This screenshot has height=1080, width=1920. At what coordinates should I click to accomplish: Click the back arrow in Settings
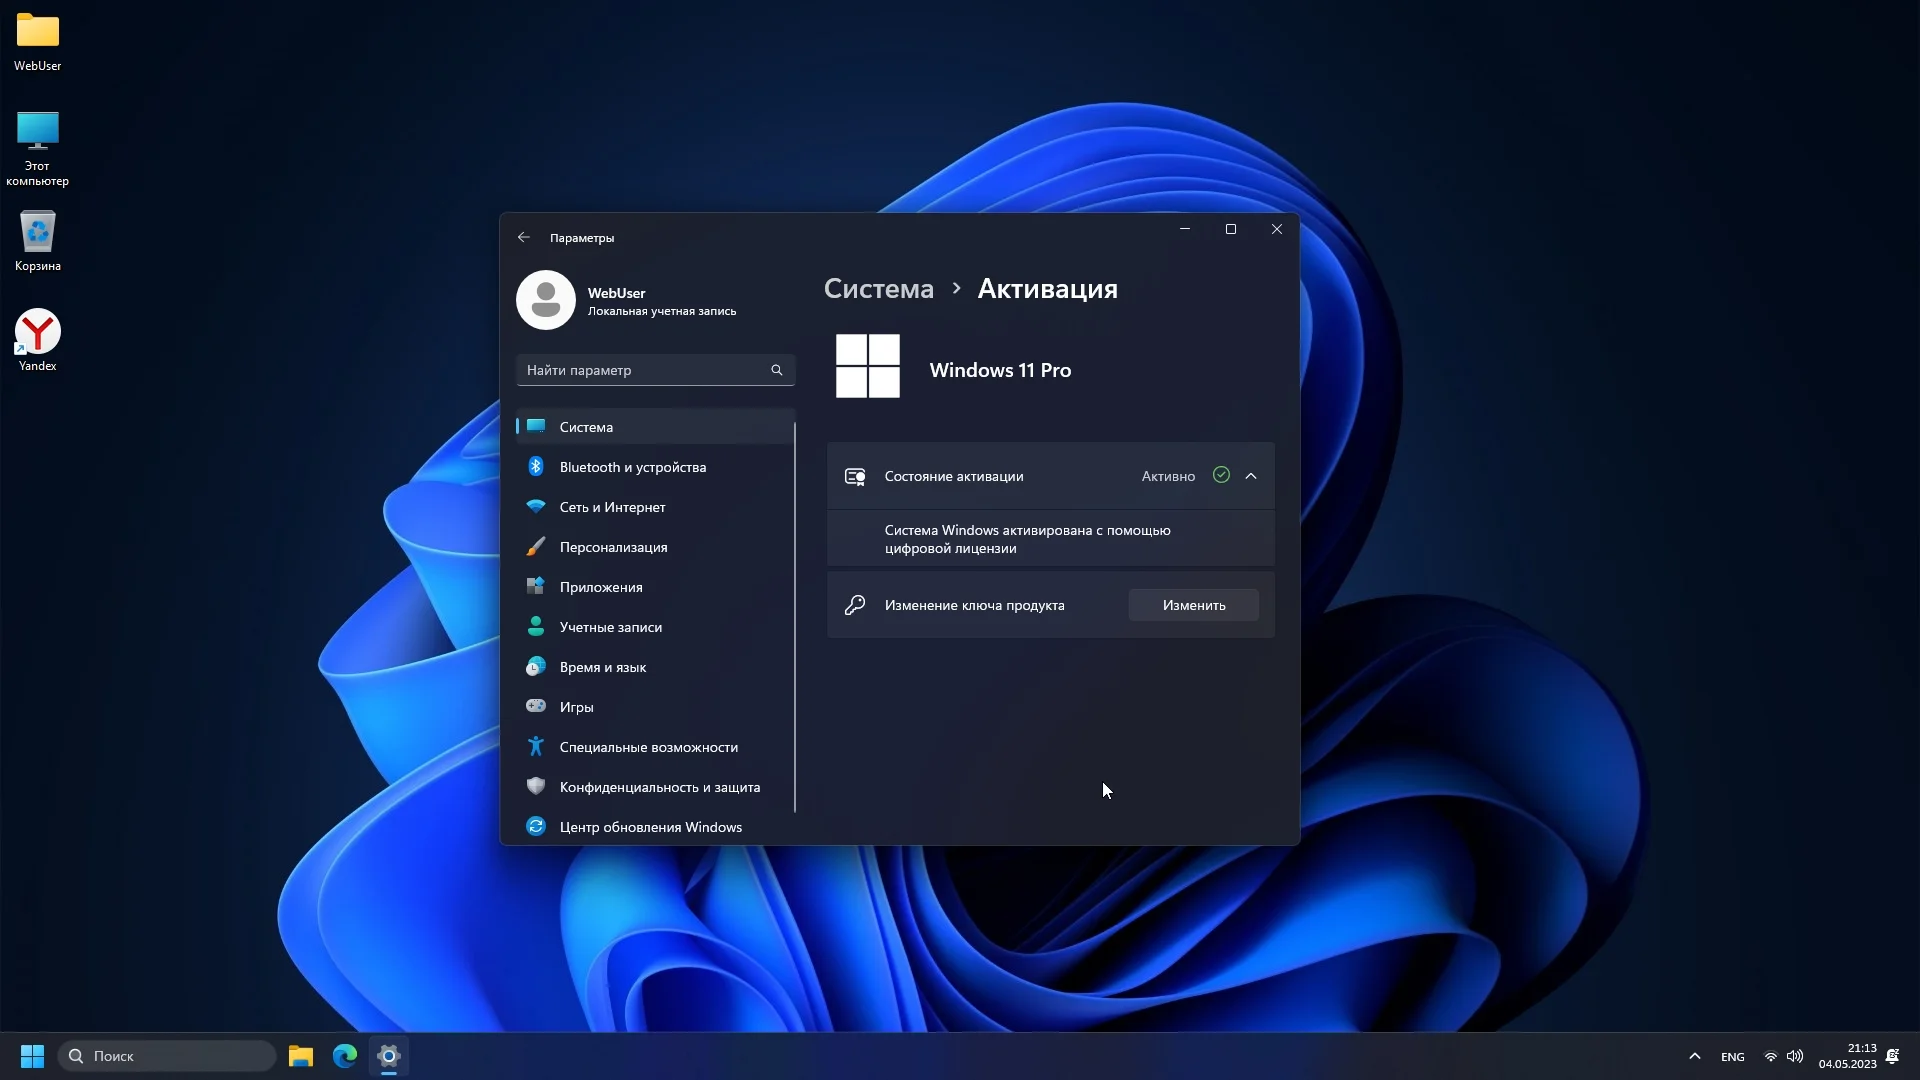click(524, 238)
